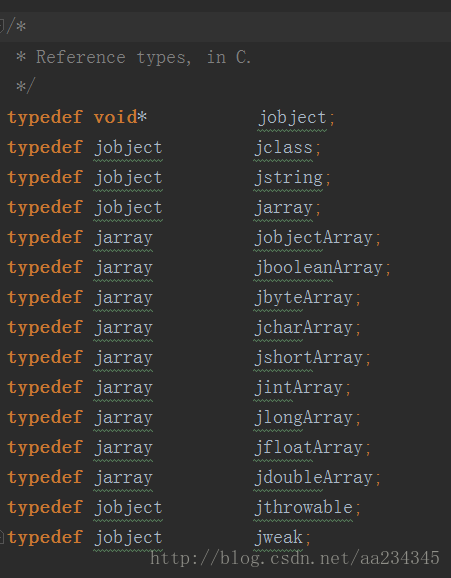Select the 'jclass' identifier

[283, 148]
